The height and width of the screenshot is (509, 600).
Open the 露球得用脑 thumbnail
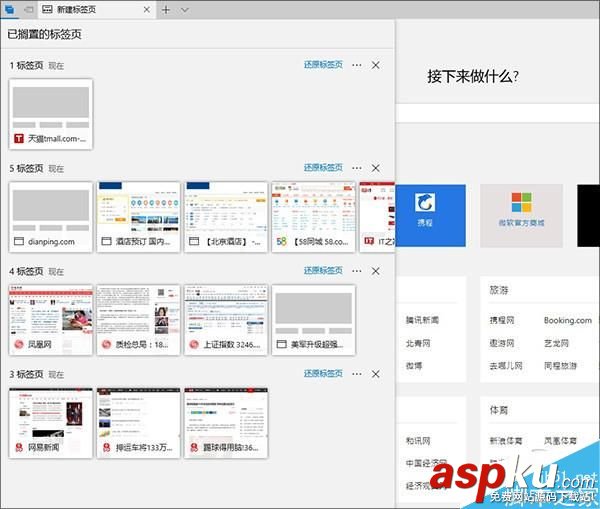coord(226,423)
